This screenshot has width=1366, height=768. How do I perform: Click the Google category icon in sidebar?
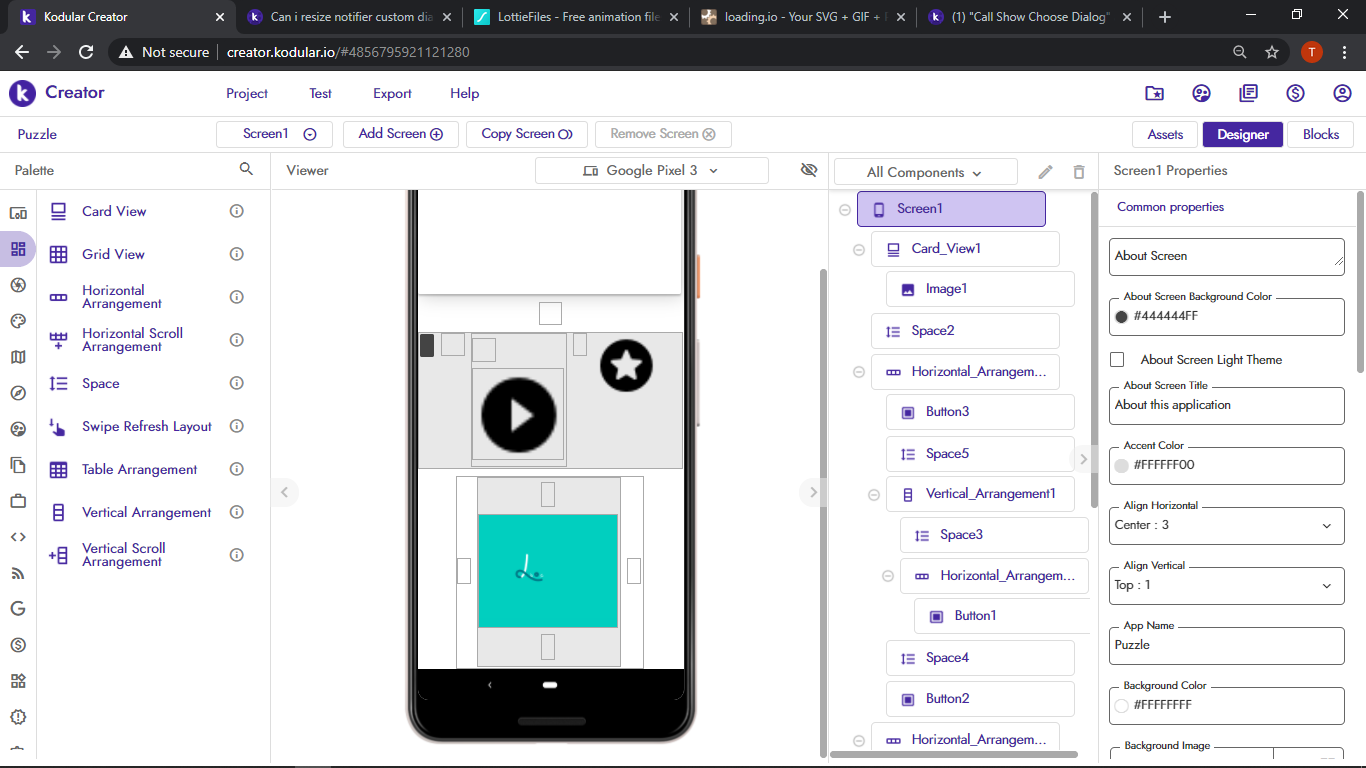pyautogui.click(x=18, y=608)
